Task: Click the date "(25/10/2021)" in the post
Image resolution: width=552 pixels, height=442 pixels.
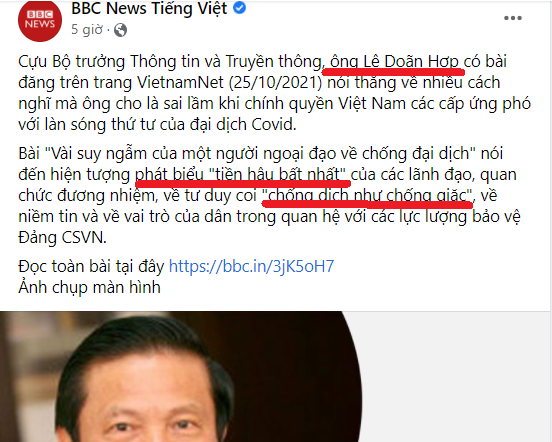Action: tap(275, 83)
